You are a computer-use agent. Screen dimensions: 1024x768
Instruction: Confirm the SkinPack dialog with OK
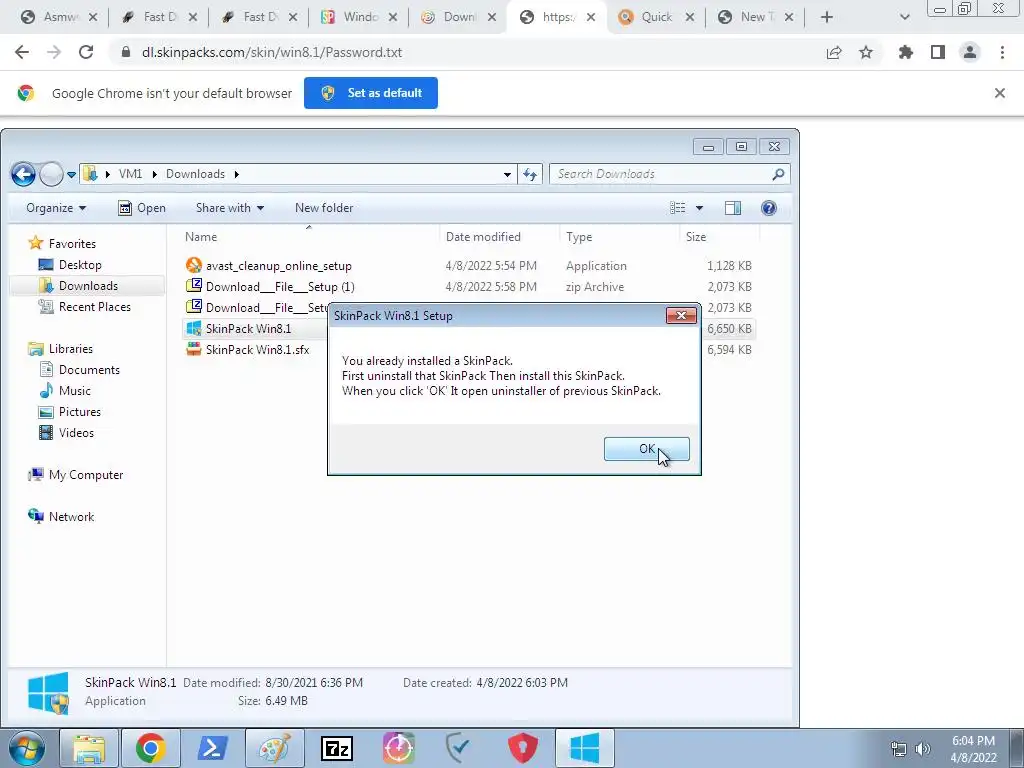(x=646, y=449)
